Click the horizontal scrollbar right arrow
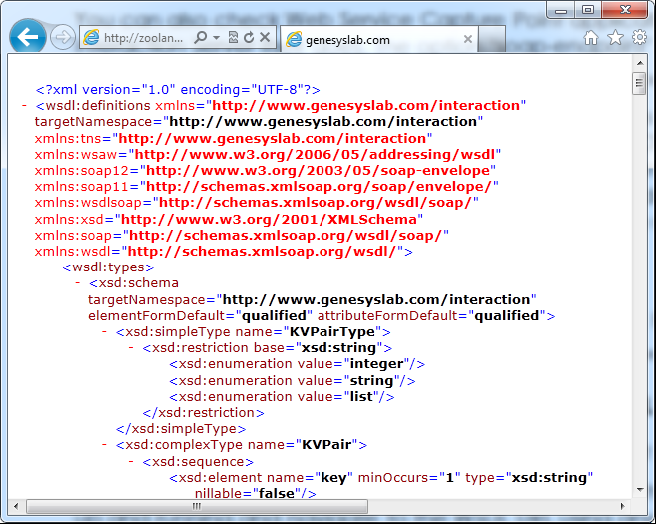Viewport: 656px width, 524px height. pyautogui.click(x=623, y=506)
